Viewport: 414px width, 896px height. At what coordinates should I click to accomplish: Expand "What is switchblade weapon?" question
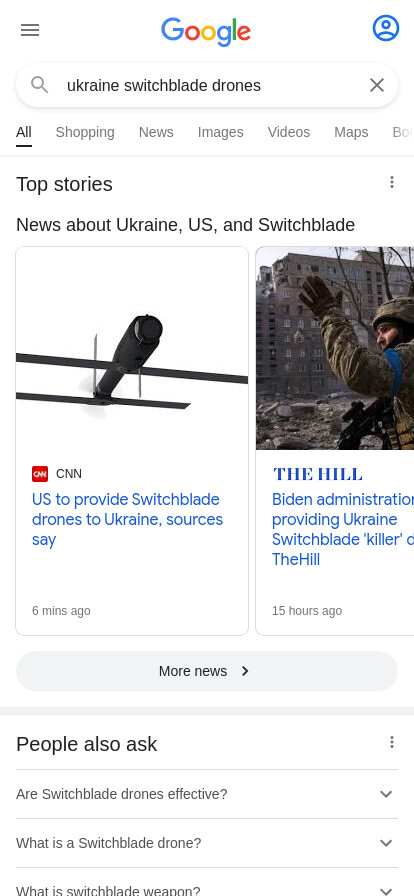(x=206, y=885)
